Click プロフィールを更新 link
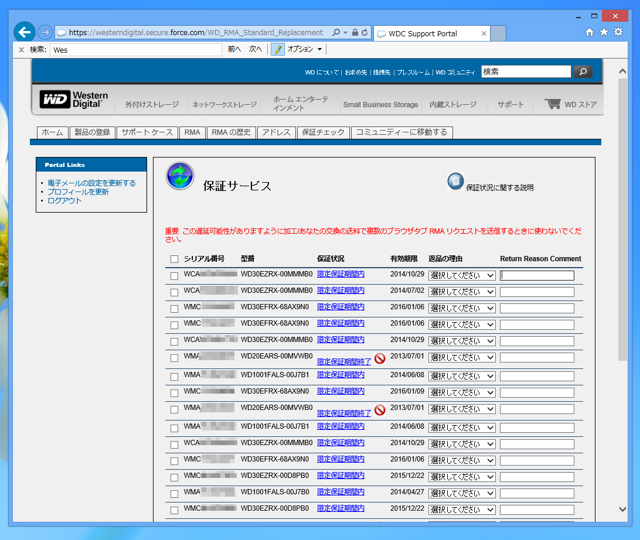This screenshot has height=540, width=640. pyautogui.click(x=78, y=192)
